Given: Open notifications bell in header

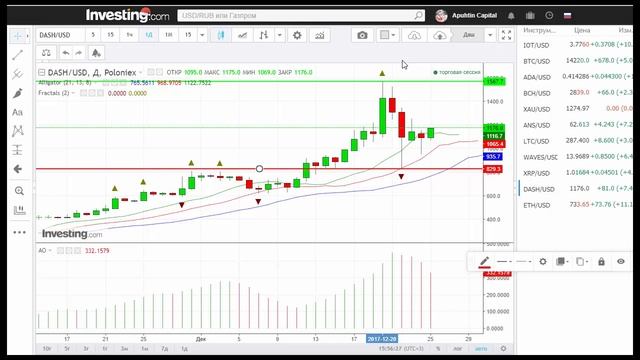Looking at the screenshot, I should [511, 16].
